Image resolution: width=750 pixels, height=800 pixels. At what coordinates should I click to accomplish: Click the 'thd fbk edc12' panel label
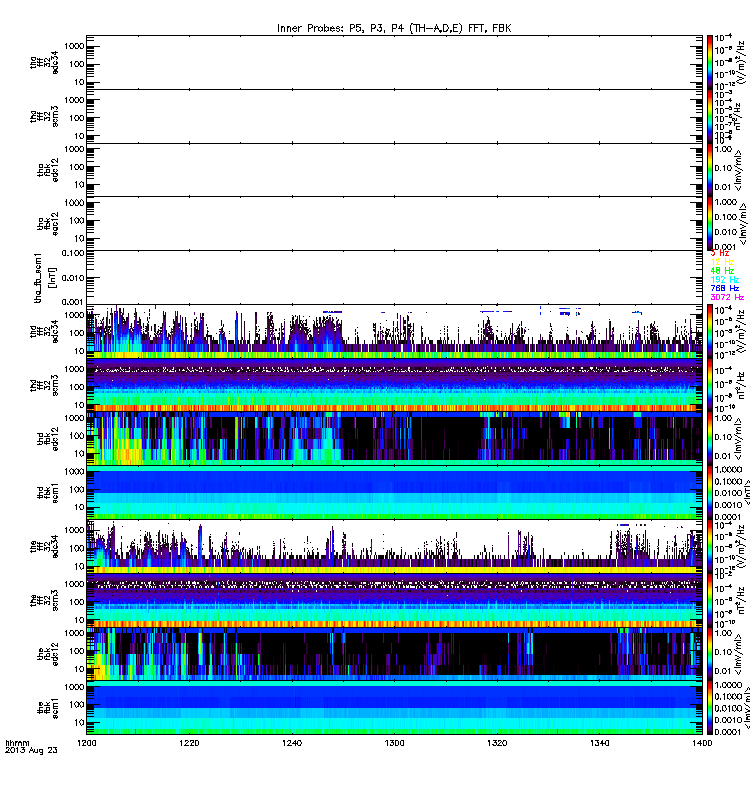click(x=48, y=439)
